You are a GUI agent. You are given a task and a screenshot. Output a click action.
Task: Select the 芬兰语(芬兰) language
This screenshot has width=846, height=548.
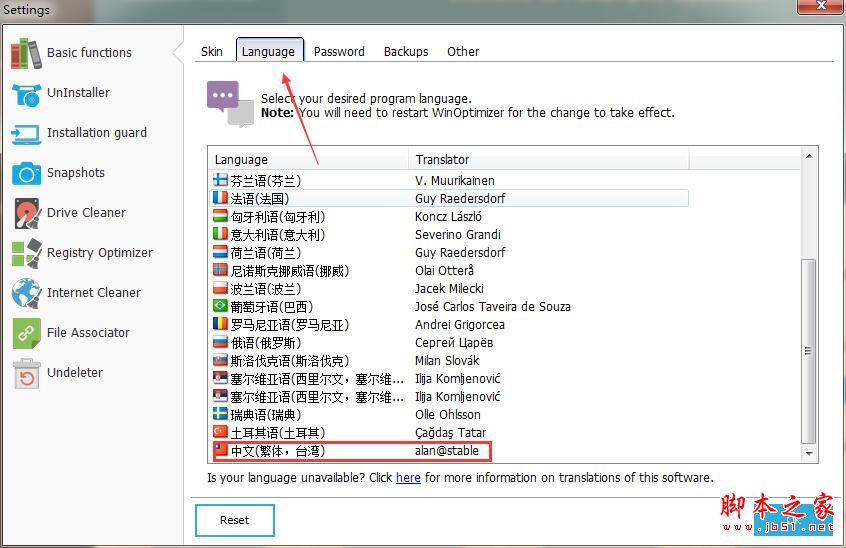pyautogui.click(x=265, y=181)
